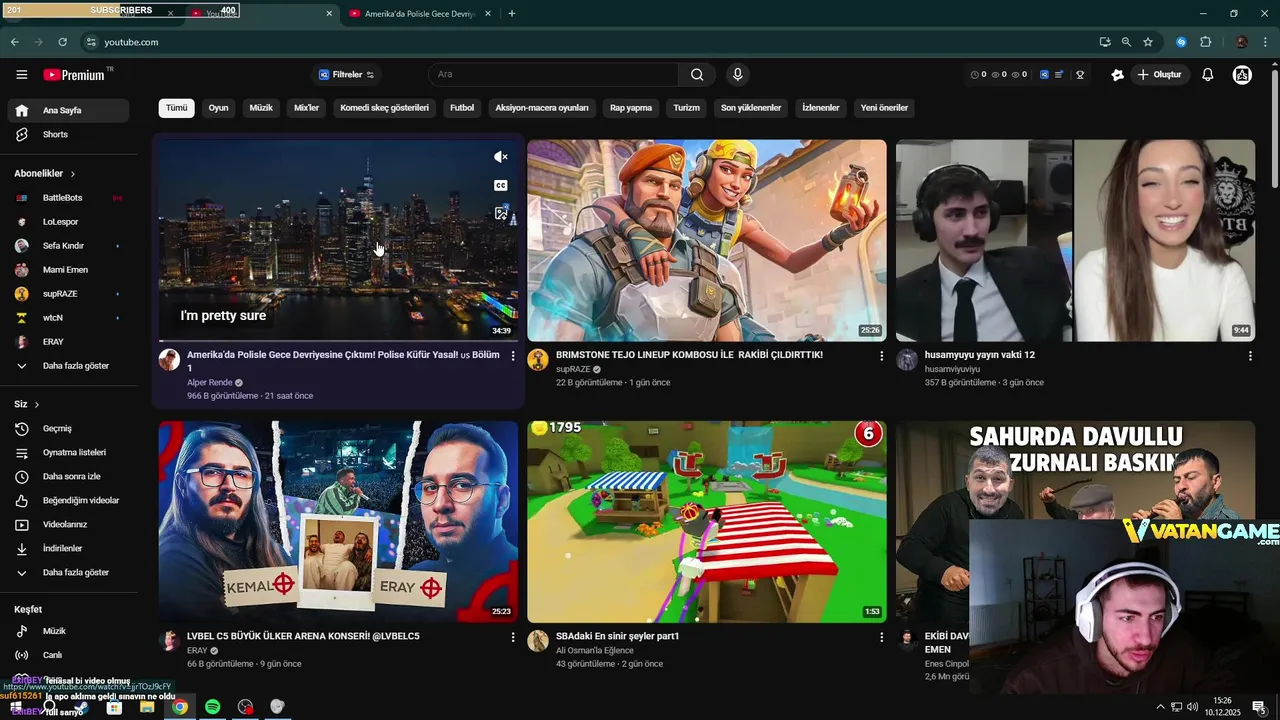
Task: Open the YouTube hamburger guide menu
Action: [21, 75]
